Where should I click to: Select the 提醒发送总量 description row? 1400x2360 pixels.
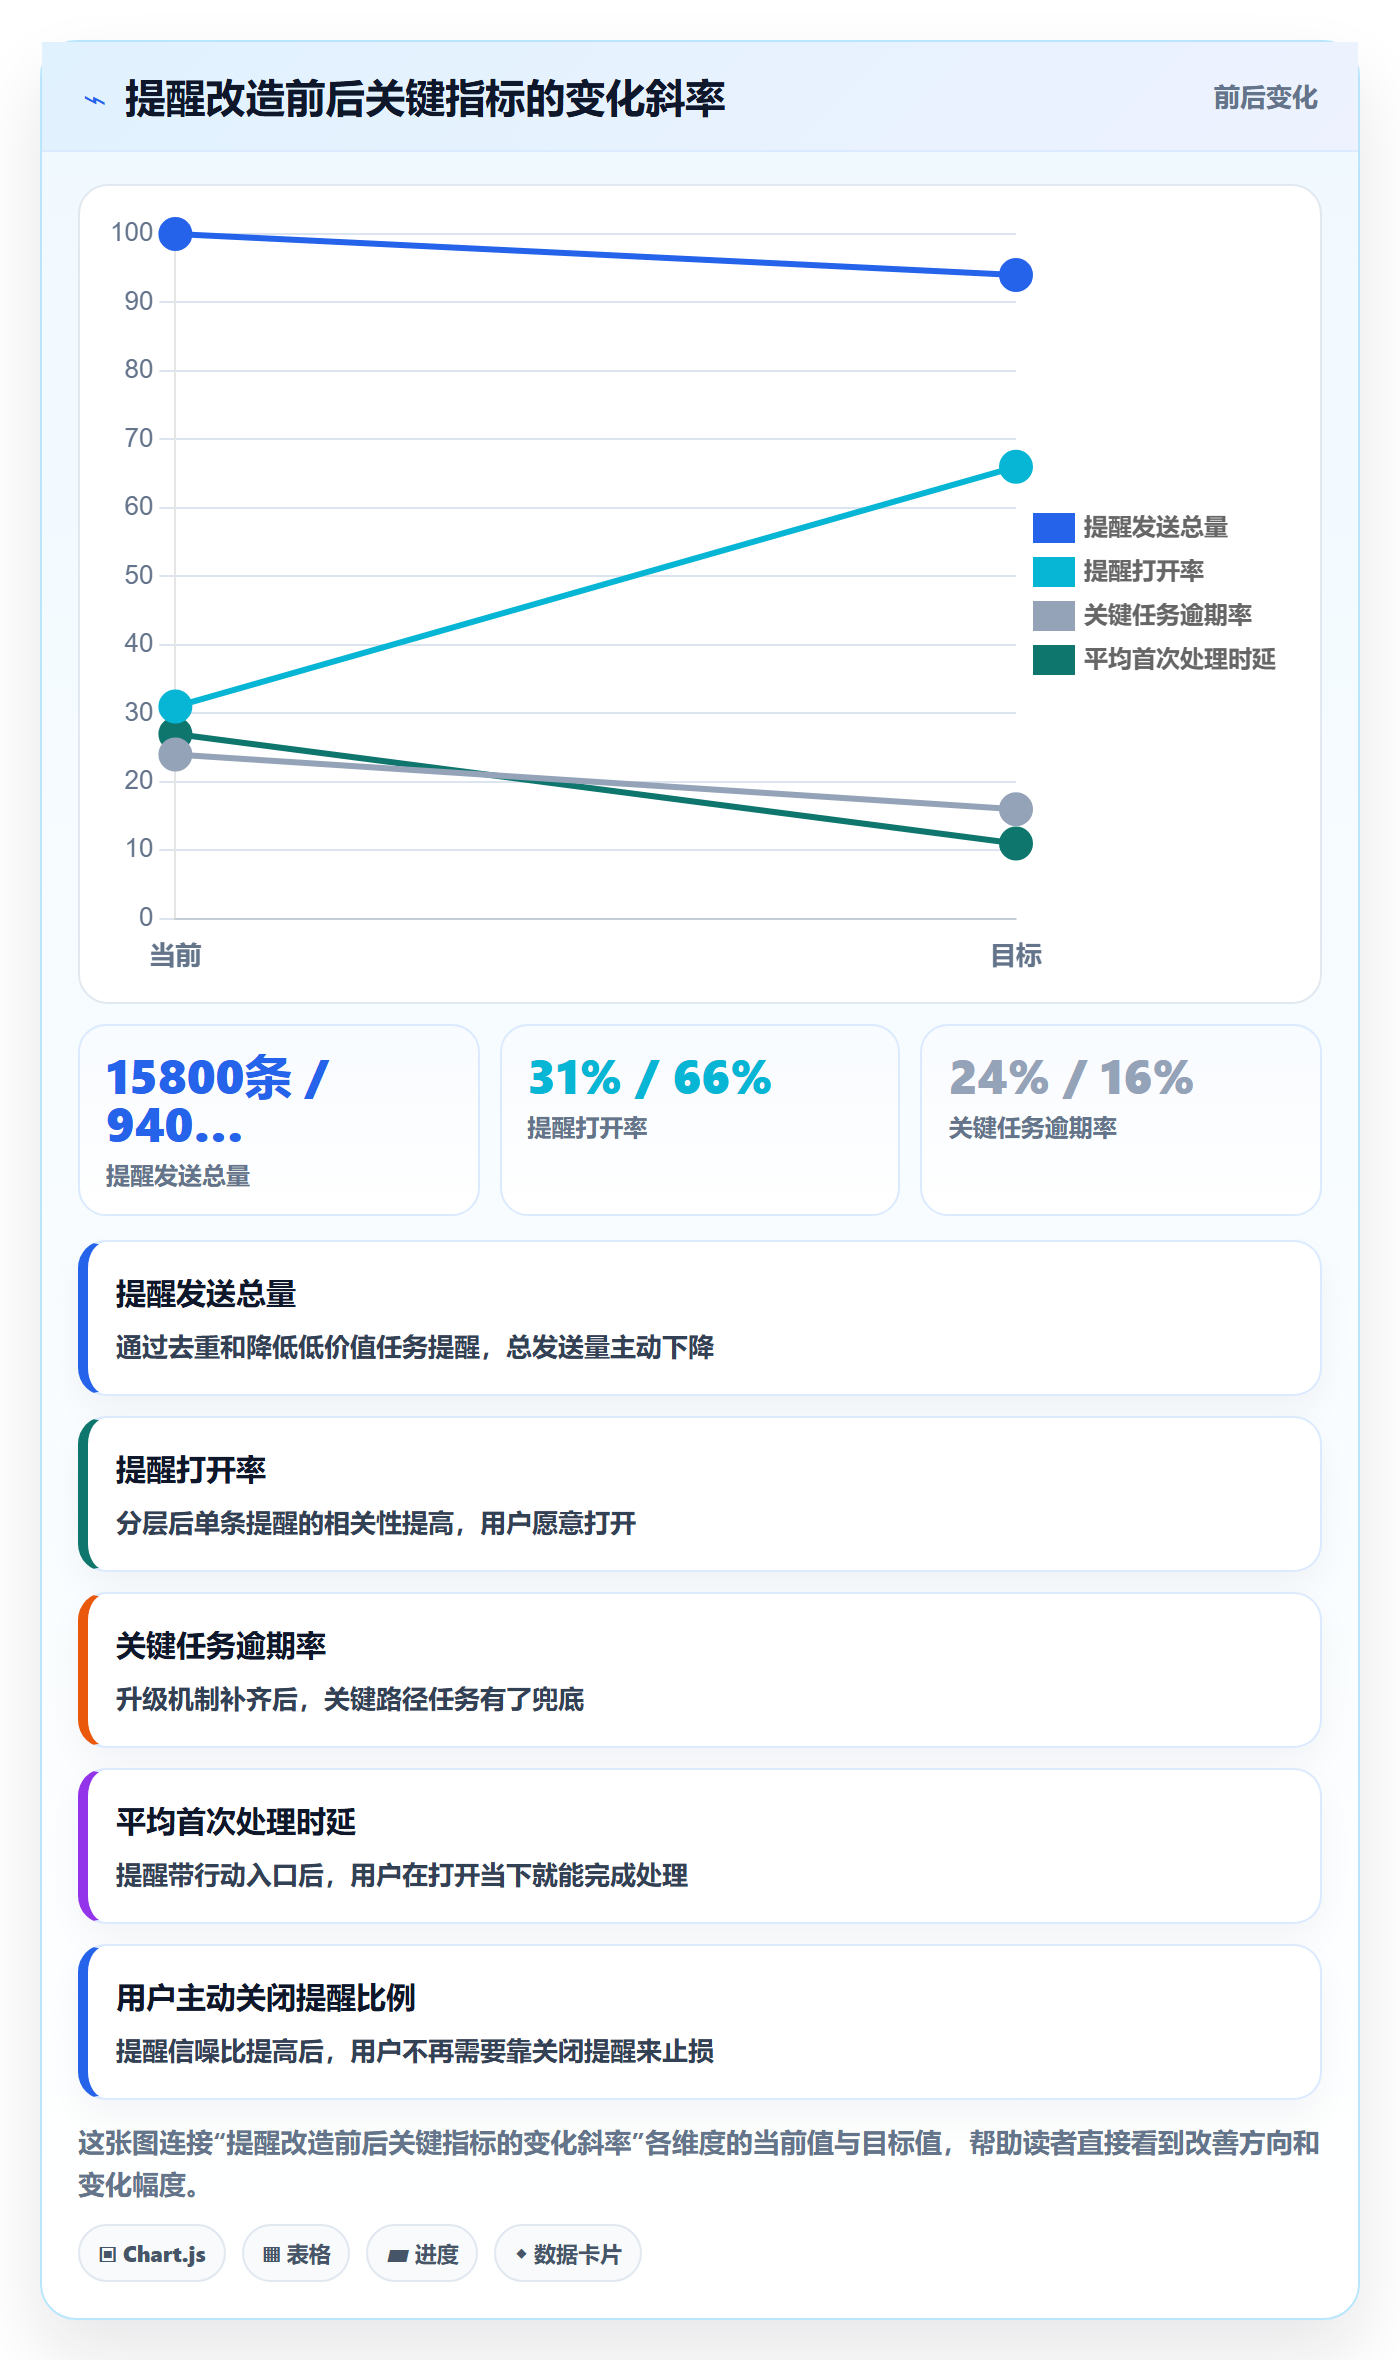(700, 1318)
